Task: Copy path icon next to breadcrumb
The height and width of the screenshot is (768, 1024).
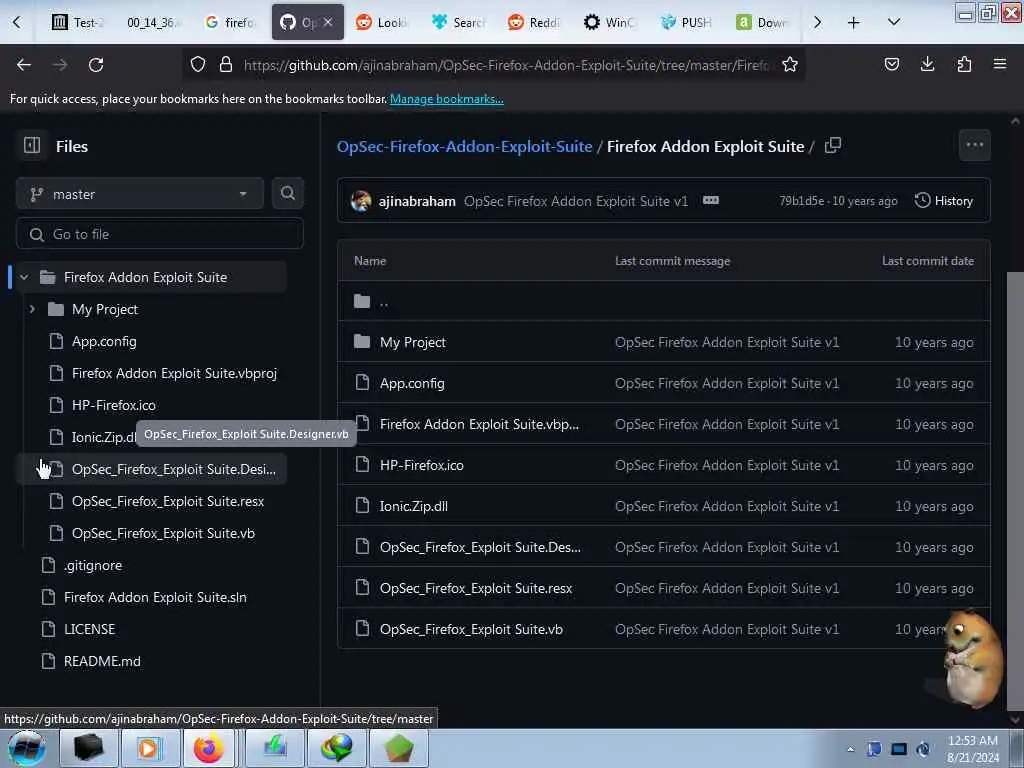Action: pyautogui.click(x=833, y=146)
